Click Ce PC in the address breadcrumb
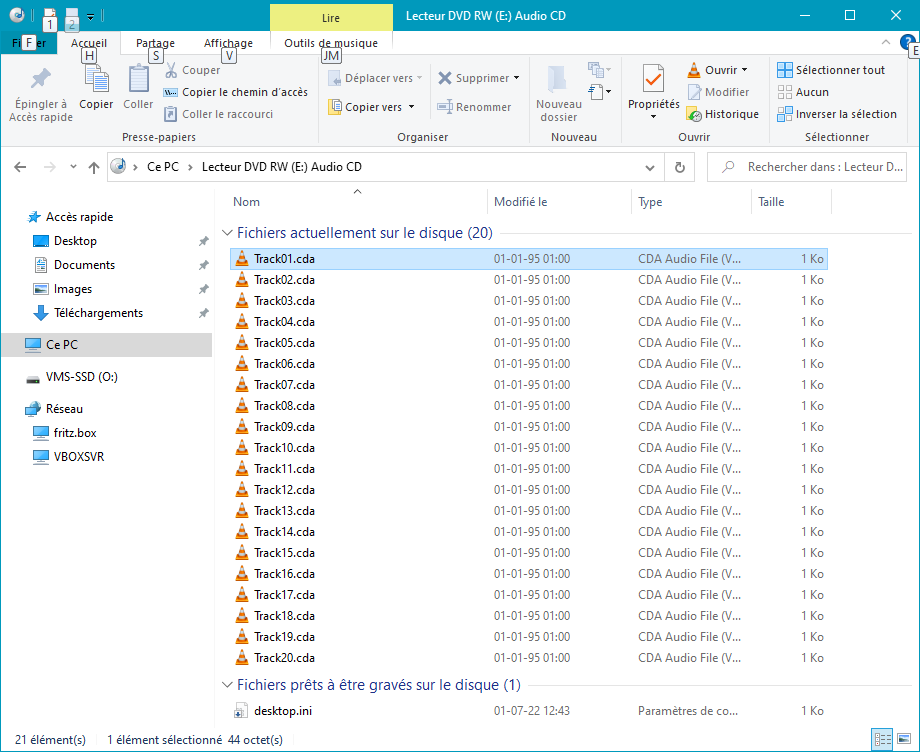The image size is (920, 752). pos(163,167)
